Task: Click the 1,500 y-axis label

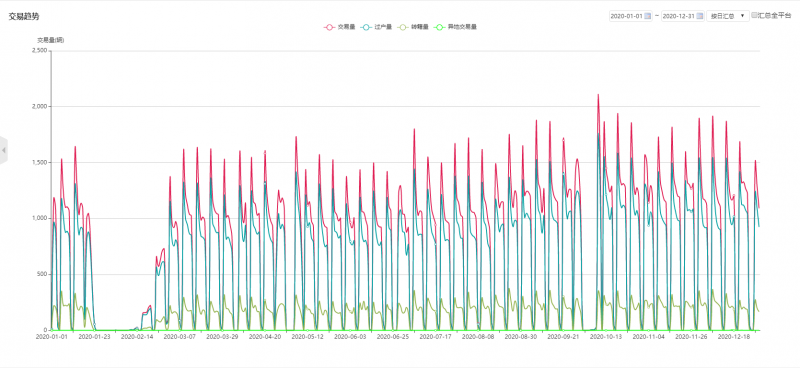Action: pos(39,162)
